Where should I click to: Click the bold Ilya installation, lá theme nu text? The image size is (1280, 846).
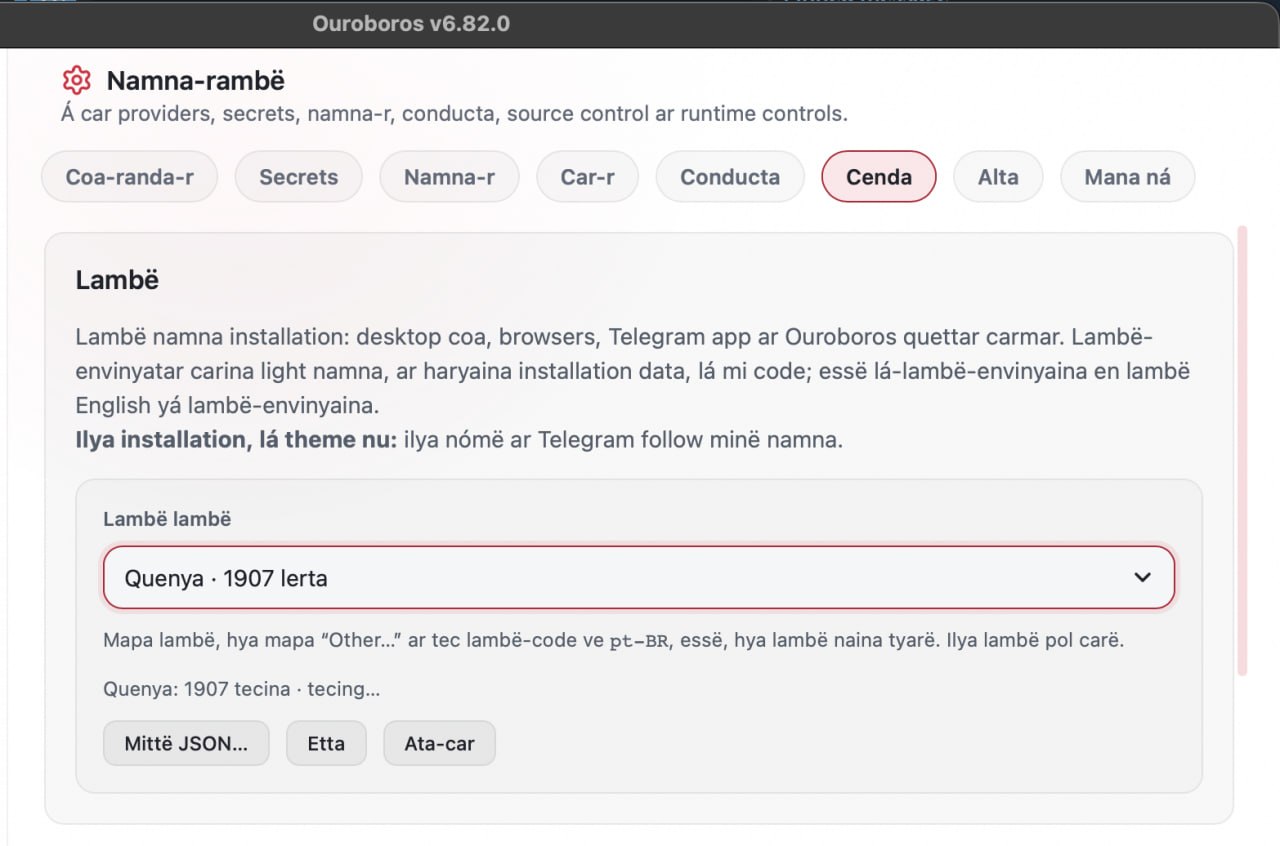tap(237, 439)
